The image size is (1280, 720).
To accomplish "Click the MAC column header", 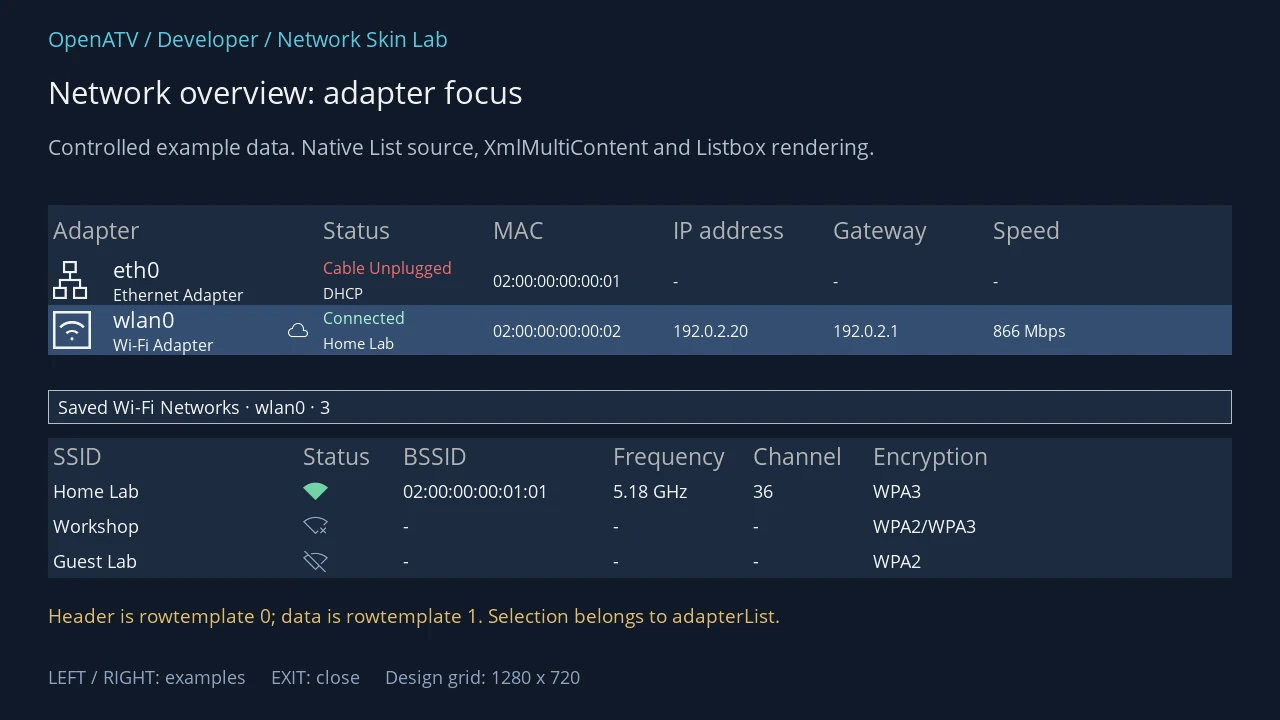I will tap(518, 231).
